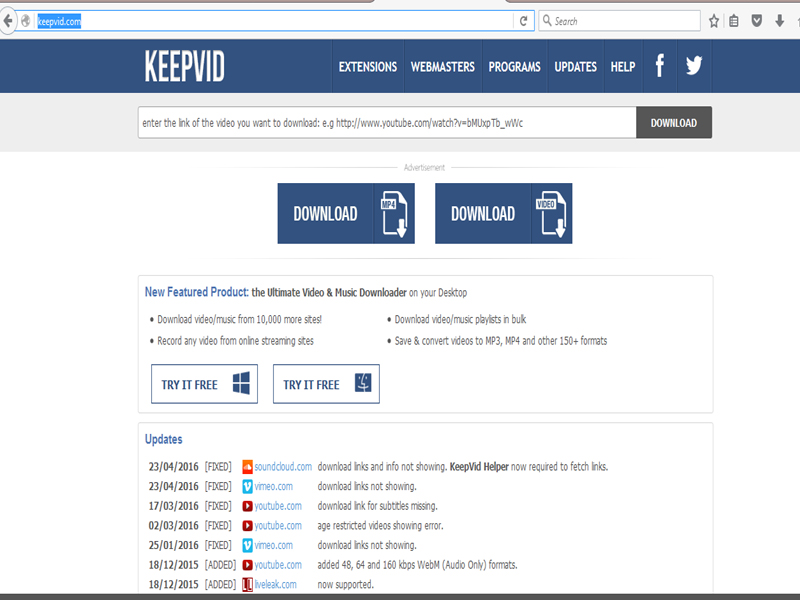Click the SoundCloud icon in updates
This screenshot has height=600, width=800.
pos(247,466)
